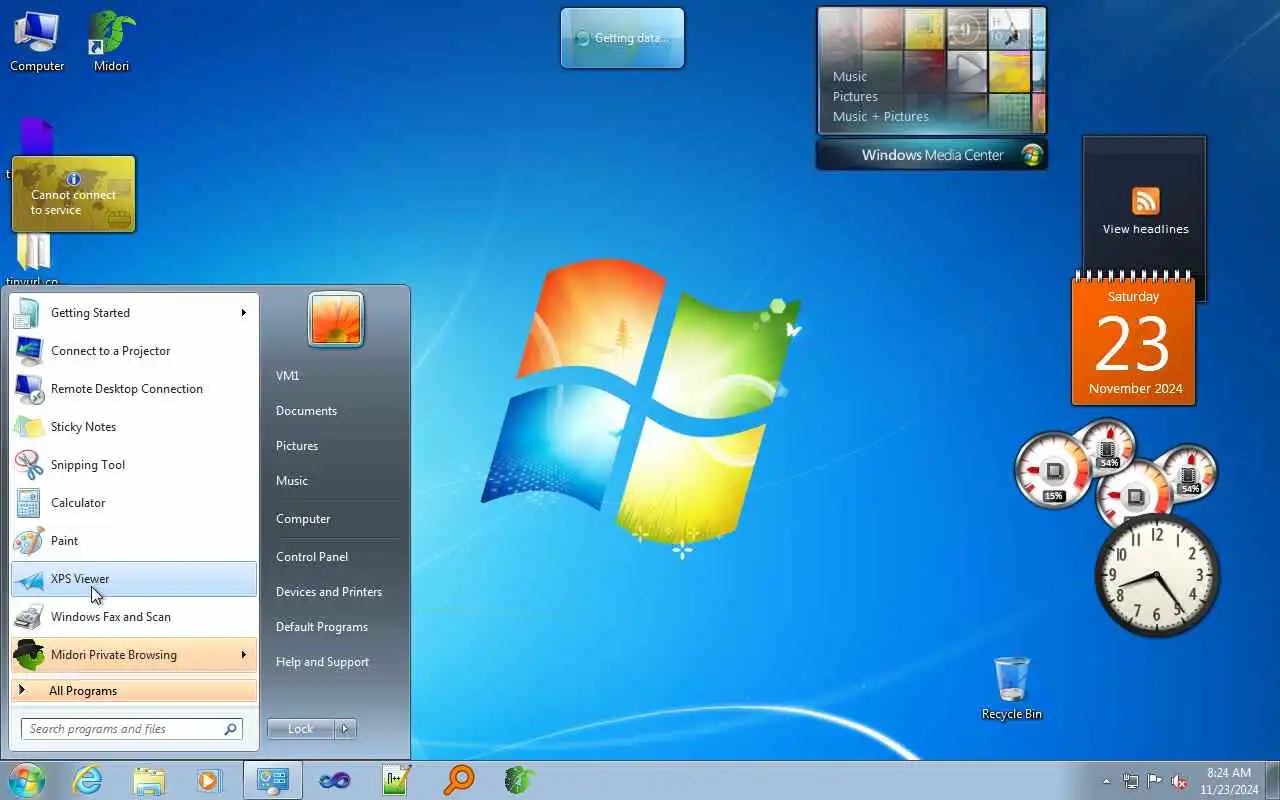Show hidden tray icons arrow

[1106, 782]
